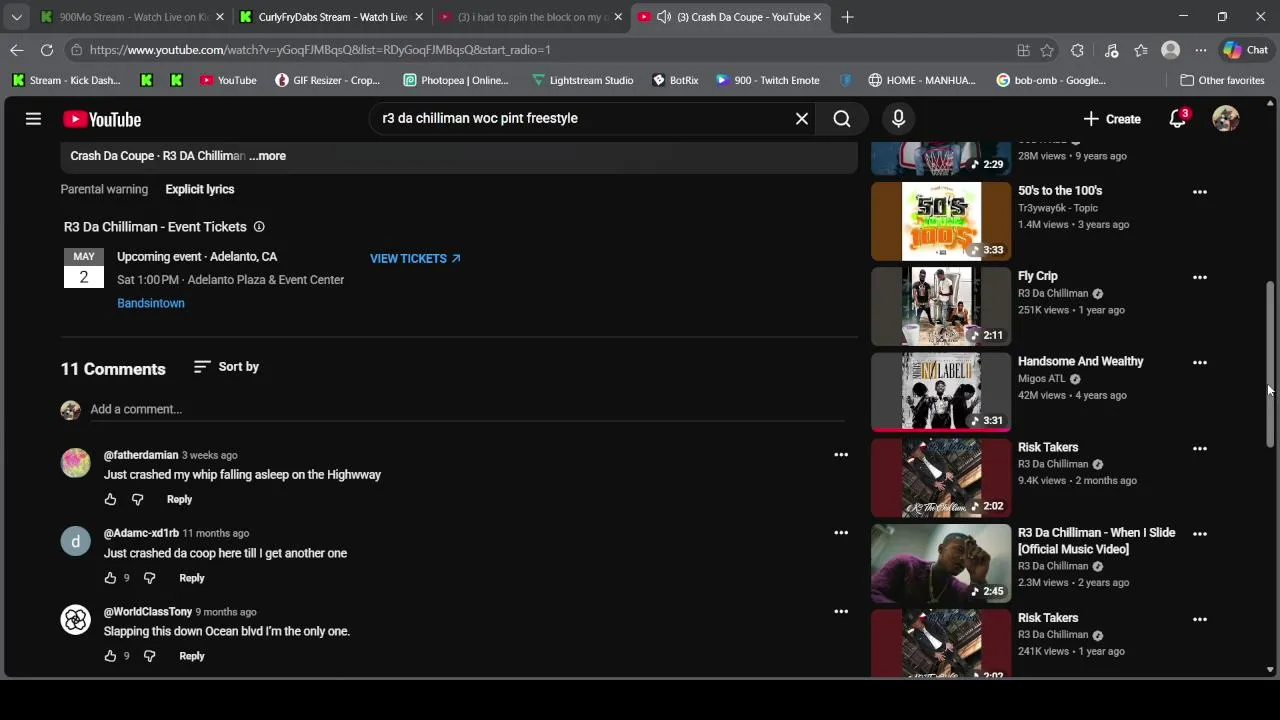1280x720 pixels.
Task: Reload the page
Action: pyautogui.click(x=47, y=50)
